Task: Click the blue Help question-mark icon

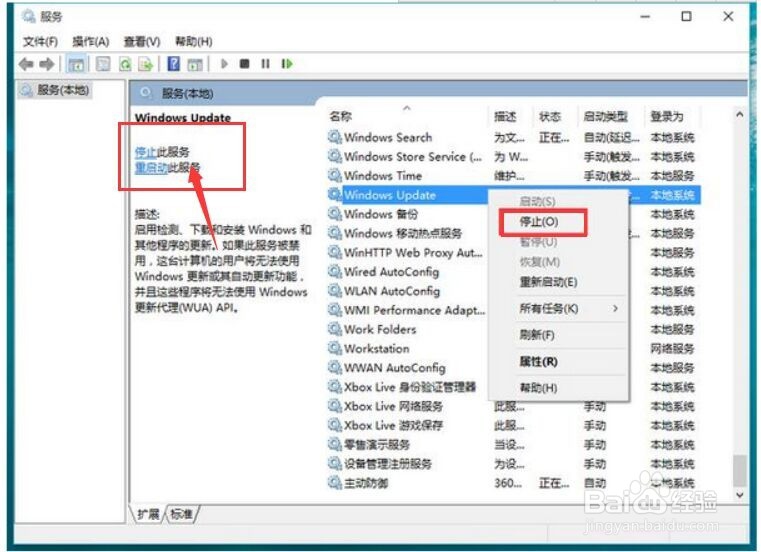Action: (173, 64)
